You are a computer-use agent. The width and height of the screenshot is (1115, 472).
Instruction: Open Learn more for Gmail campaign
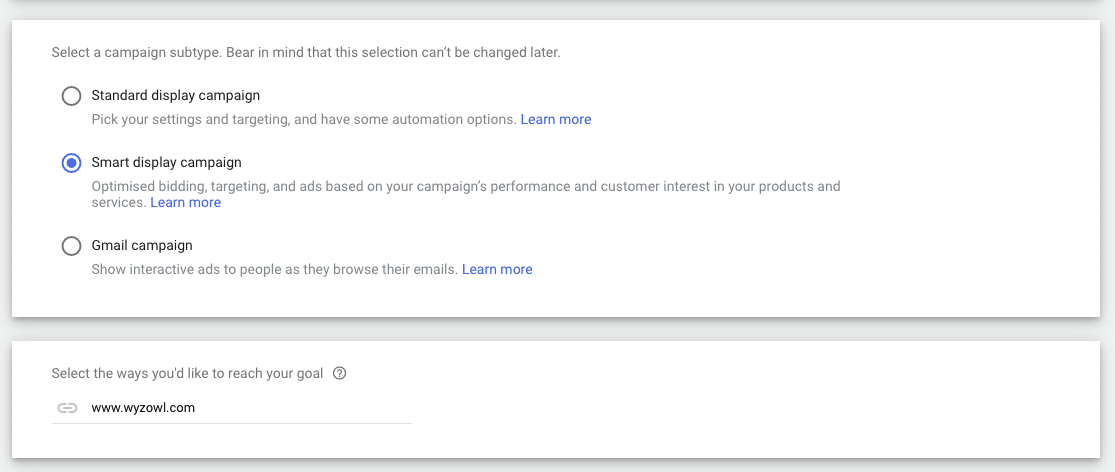point(497,269)
